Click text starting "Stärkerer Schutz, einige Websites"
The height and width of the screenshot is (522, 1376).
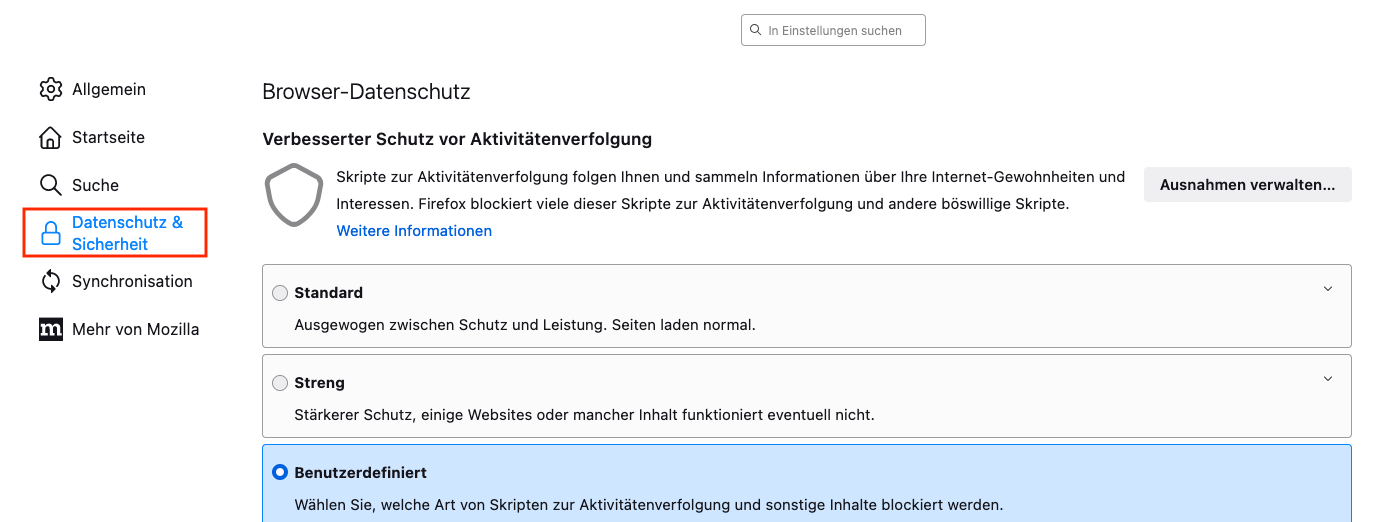584,414
